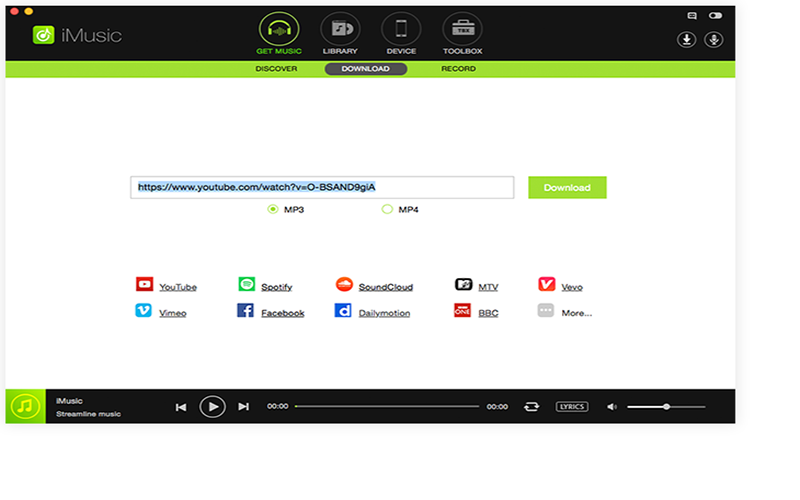Show lyrics with the LYRICS button
This screenshot has width=800, height=500.
[x=572, y=407]
